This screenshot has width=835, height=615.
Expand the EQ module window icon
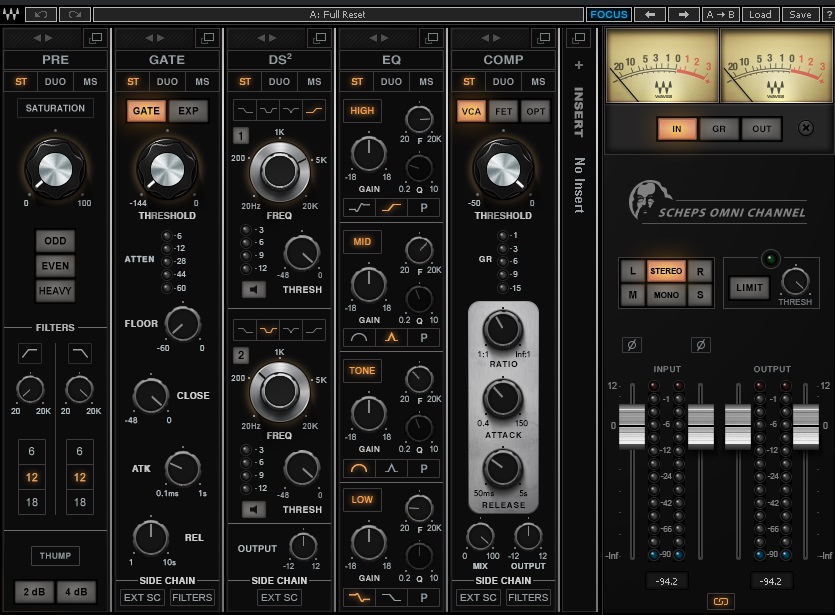click(431, 38)
